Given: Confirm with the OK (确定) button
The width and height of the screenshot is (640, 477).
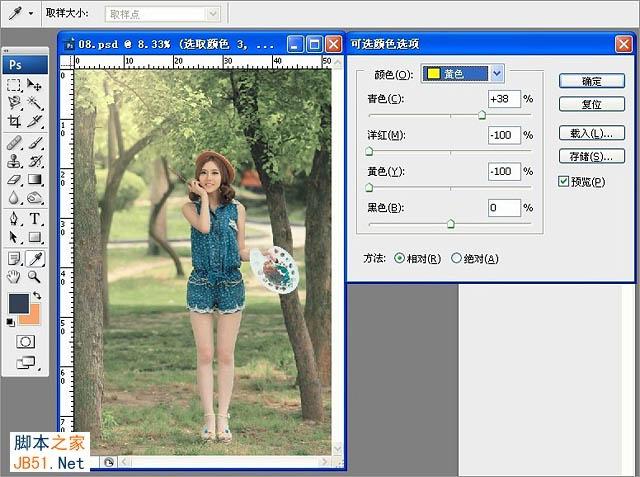Looking at the screenshot, I should tap(591, 81).
